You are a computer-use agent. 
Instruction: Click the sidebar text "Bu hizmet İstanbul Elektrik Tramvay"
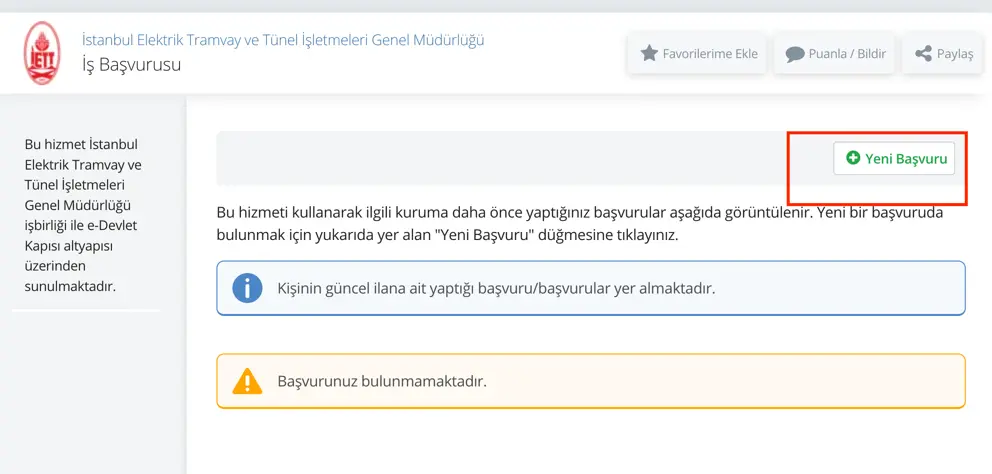pyautogui.click(x=83, y=215)
